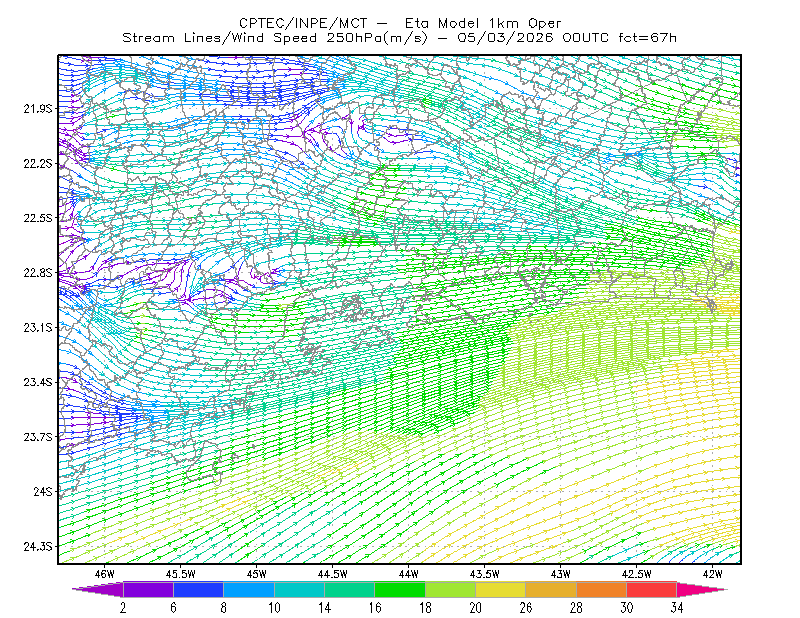The height and width of the screenshot is (618, 800).
Task: Click the 21.9S latitude label
Action: 38,109
